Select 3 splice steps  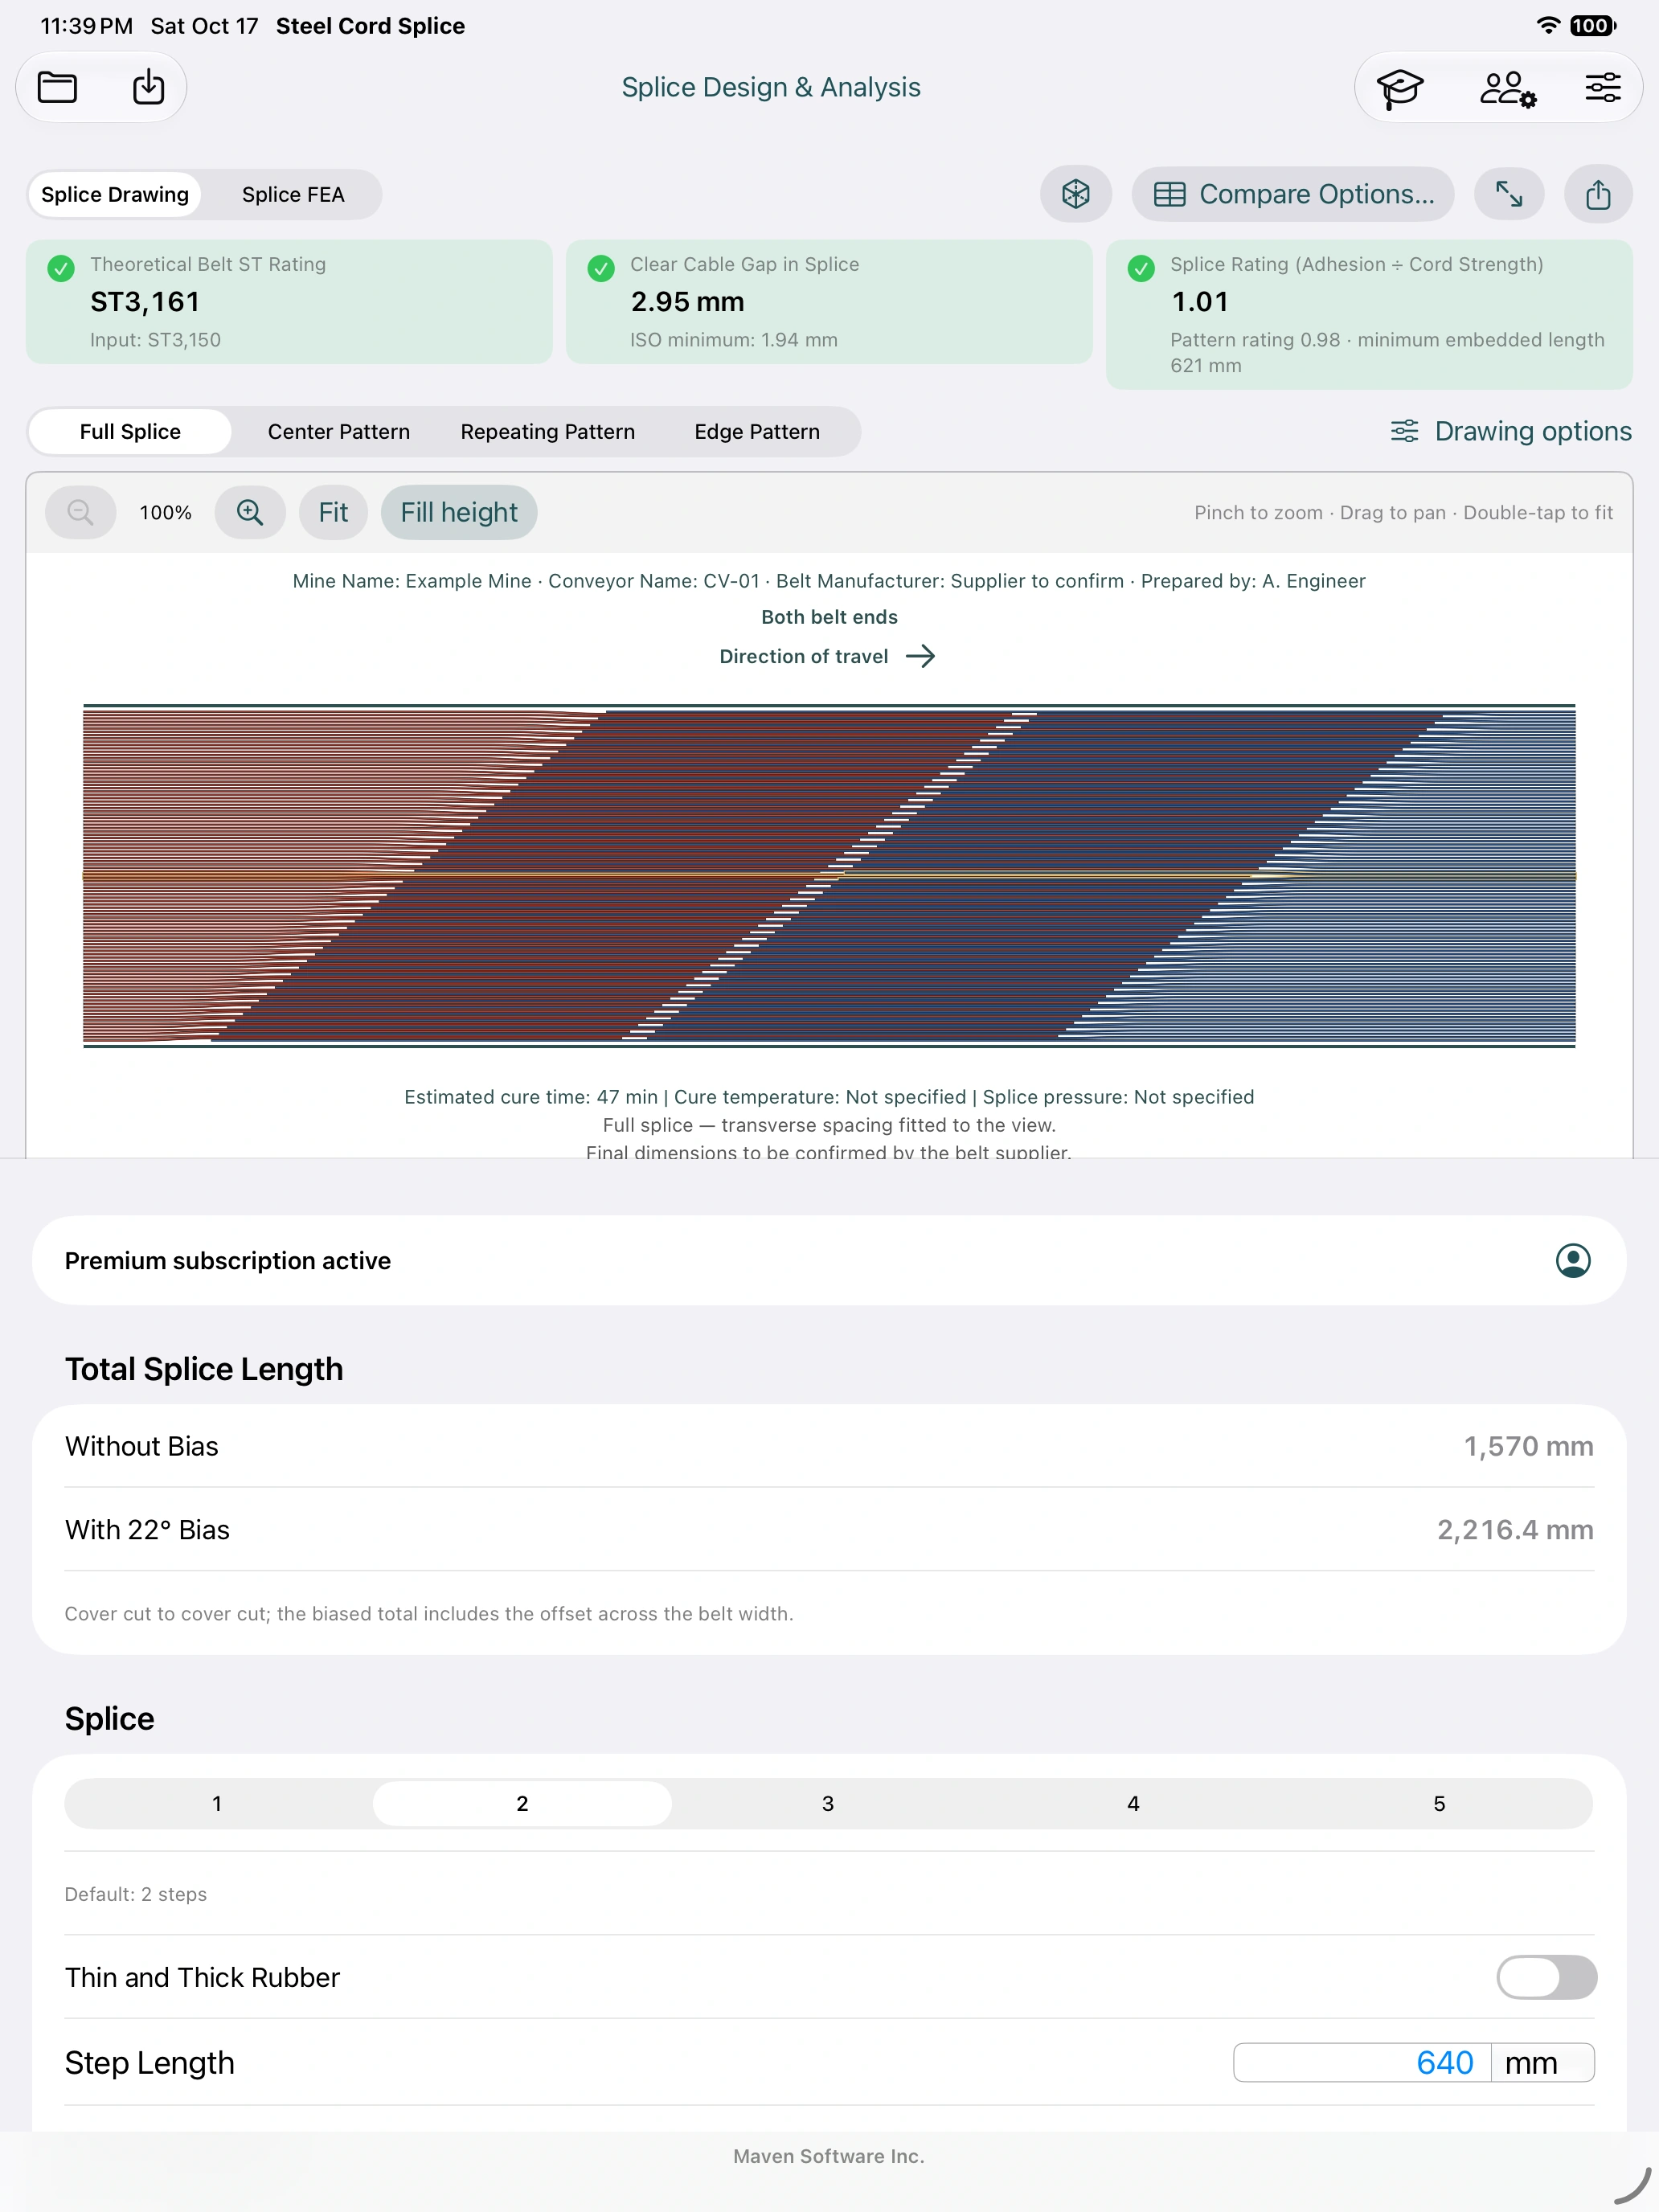point(828,1803)
